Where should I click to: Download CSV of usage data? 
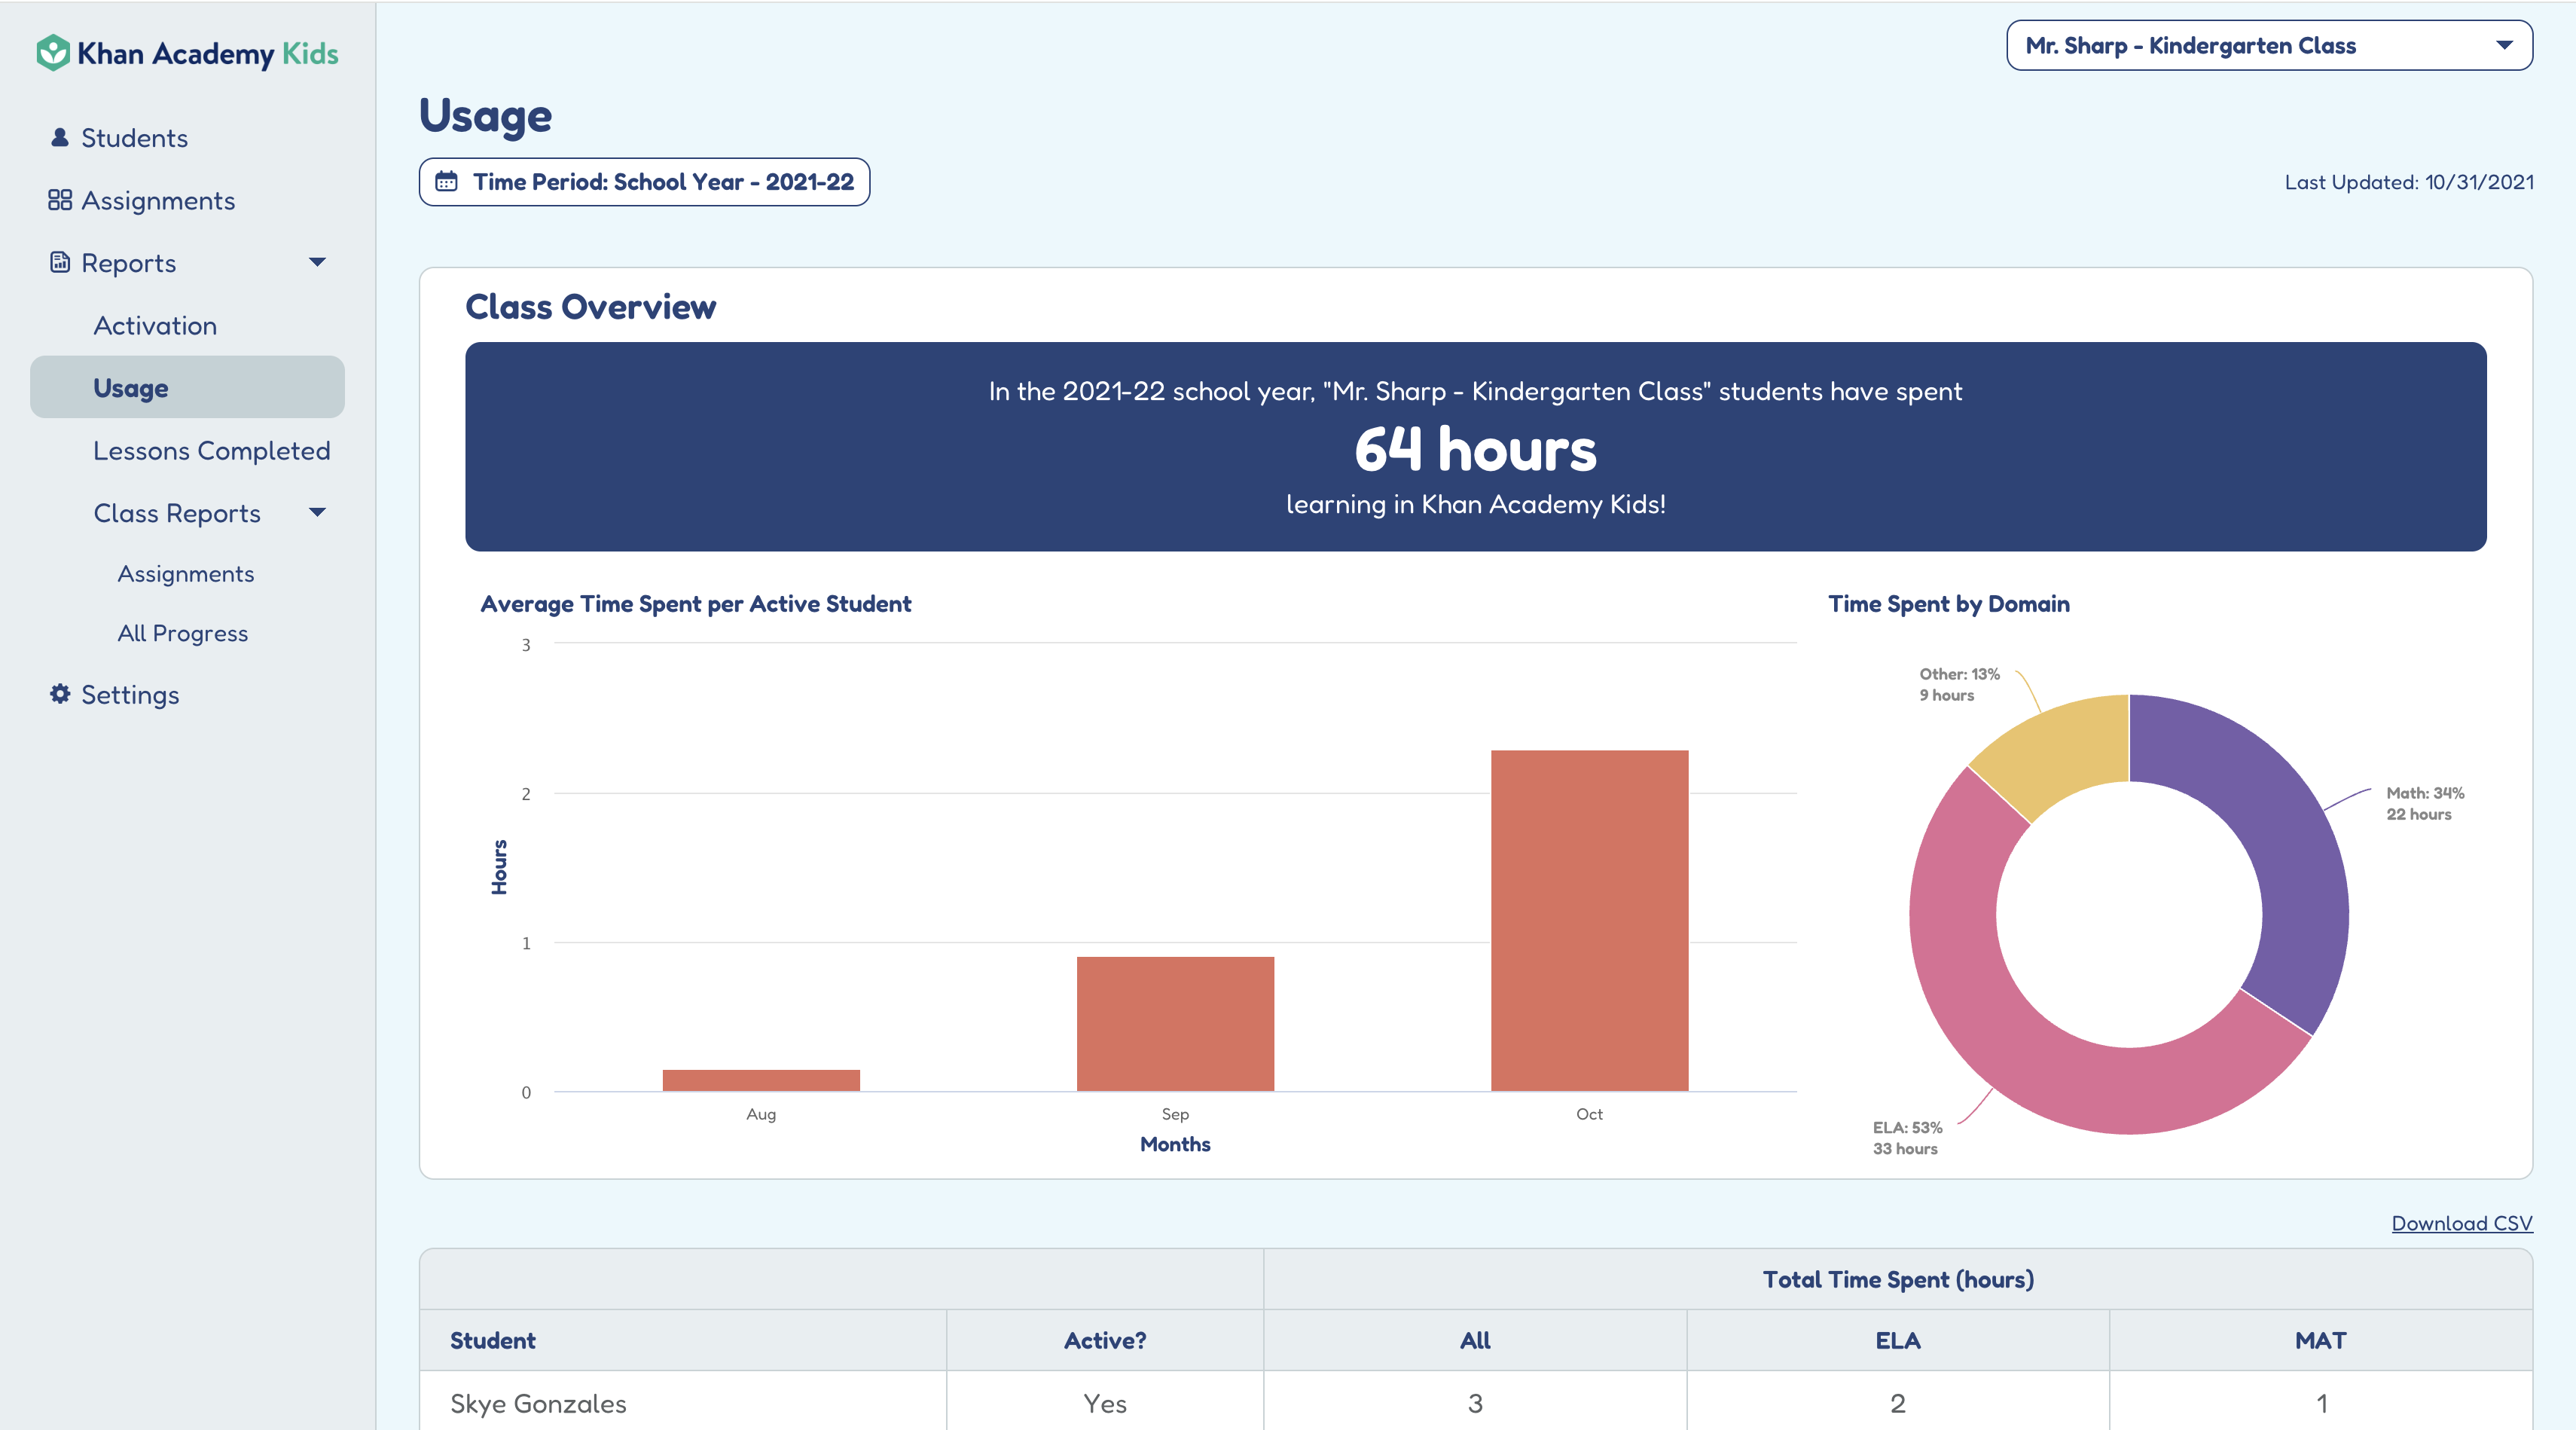pyautogui.click(x=2461, y=1223)
